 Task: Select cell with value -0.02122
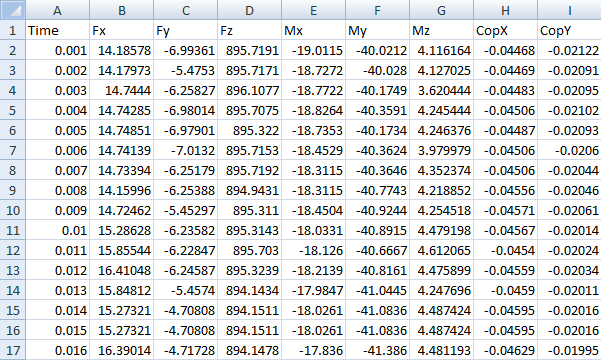[x=570, y=50]
